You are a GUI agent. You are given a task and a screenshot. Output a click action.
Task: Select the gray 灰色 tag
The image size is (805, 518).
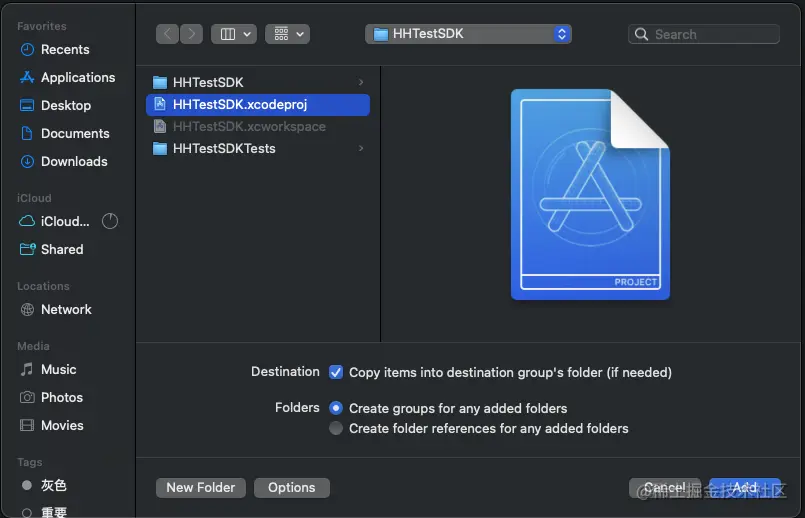44,485
